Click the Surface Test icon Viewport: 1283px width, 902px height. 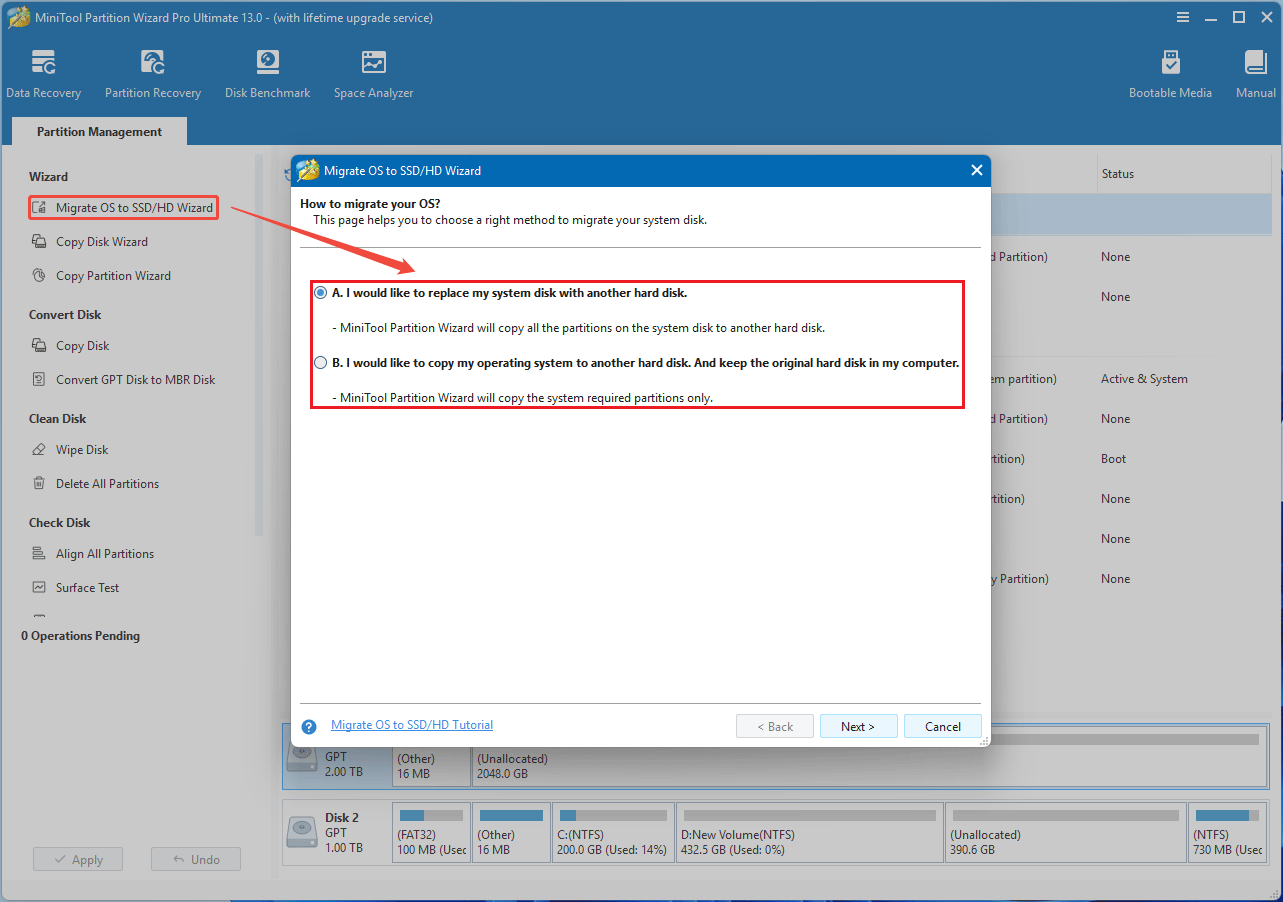[x=39, y=588]
